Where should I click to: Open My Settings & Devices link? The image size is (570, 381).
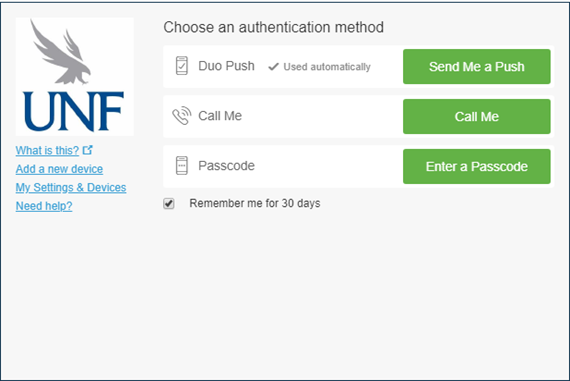pos(71,187)
